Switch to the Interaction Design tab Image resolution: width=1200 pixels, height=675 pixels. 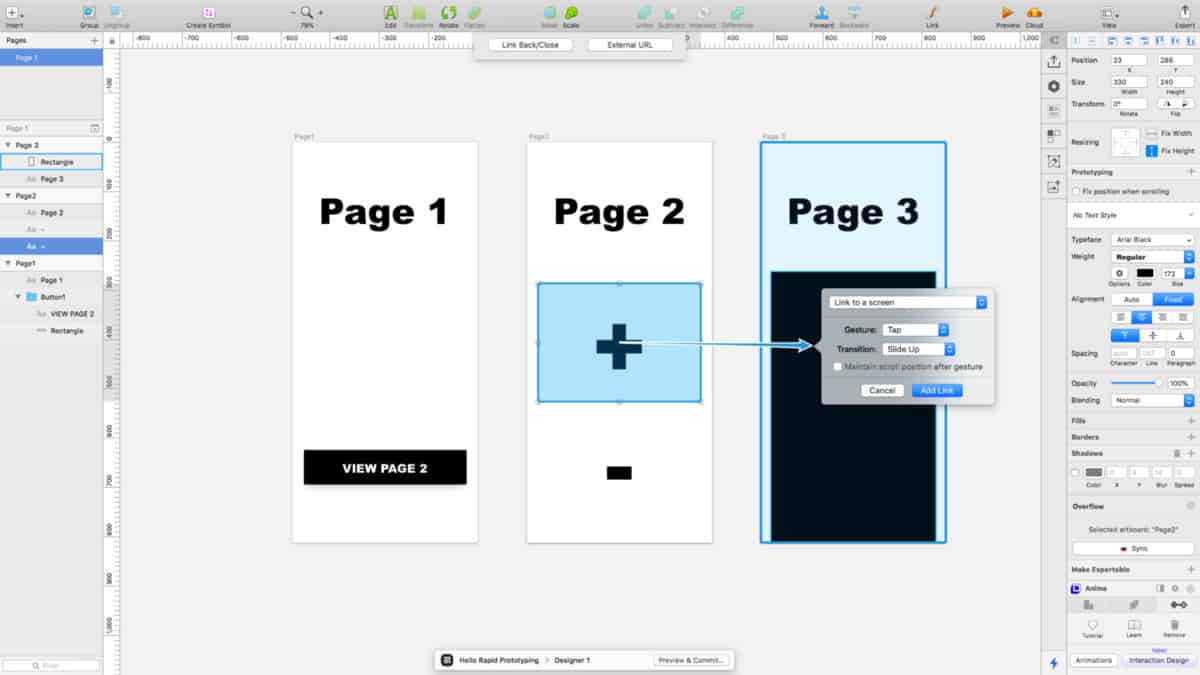(x=1158, y=661)
